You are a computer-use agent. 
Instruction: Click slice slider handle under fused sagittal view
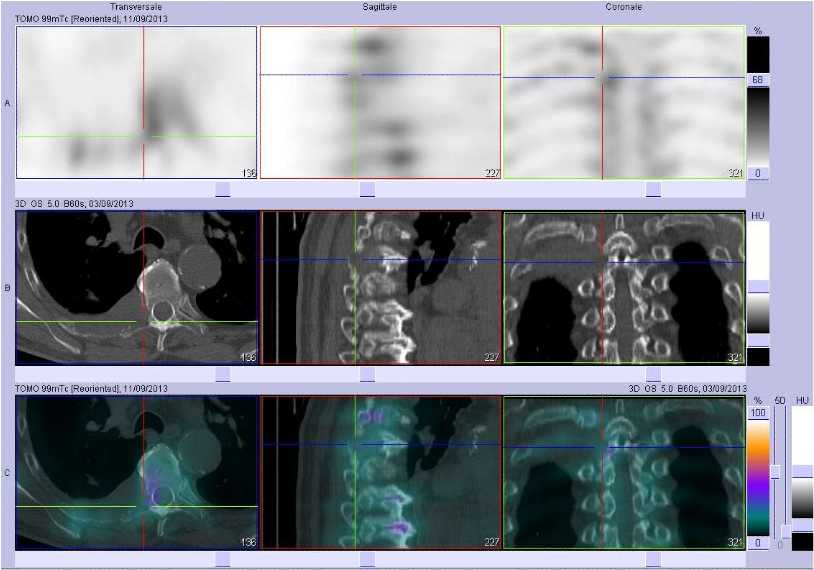coord(367,560)
